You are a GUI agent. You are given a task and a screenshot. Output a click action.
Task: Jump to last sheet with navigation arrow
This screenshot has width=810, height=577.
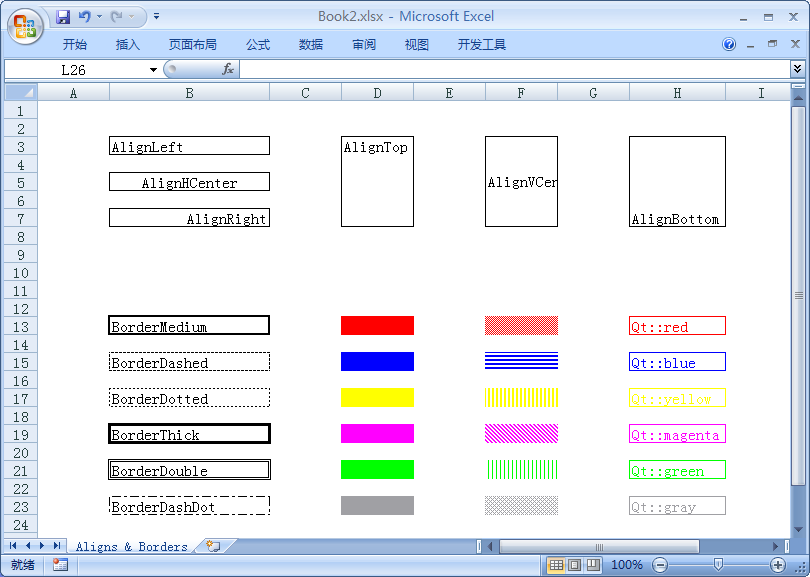[x=56, y=546]
